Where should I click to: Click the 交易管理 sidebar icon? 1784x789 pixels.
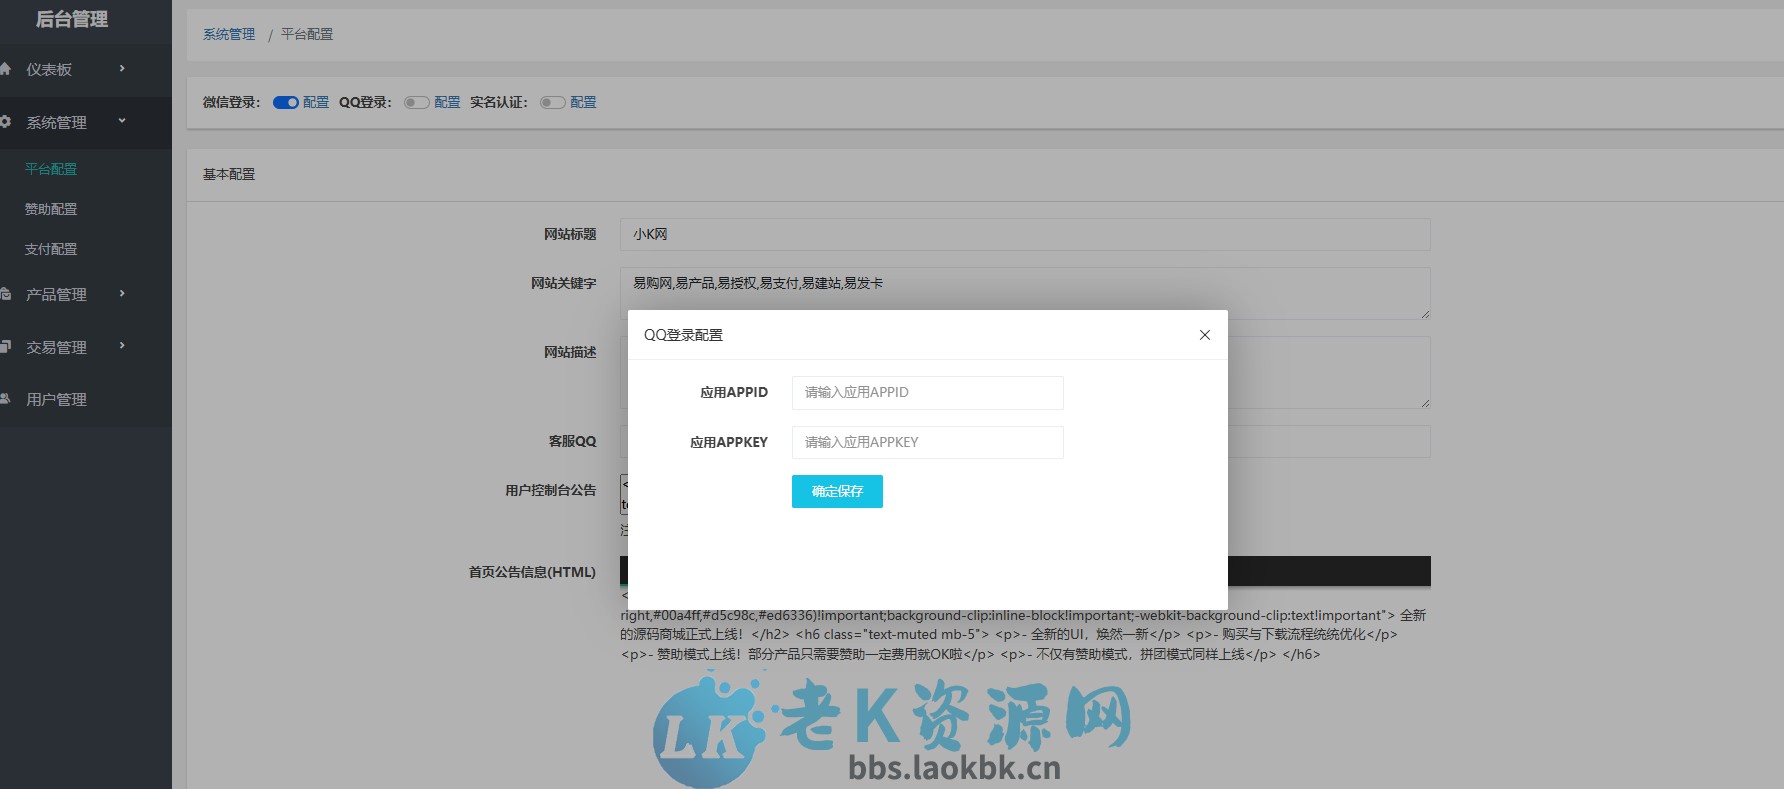[5, 347]
